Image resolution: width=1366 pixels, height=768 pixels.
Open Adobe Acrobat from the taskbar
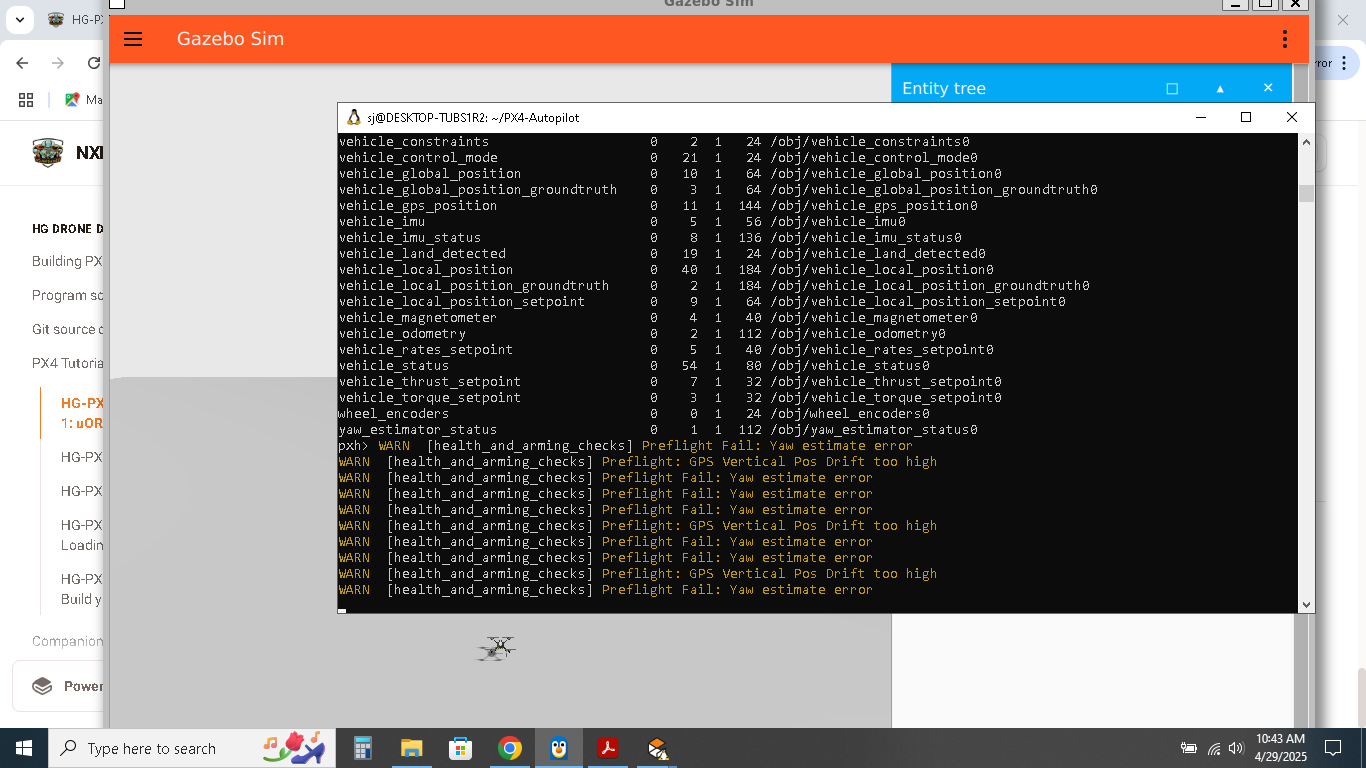[x=608, y=748]
